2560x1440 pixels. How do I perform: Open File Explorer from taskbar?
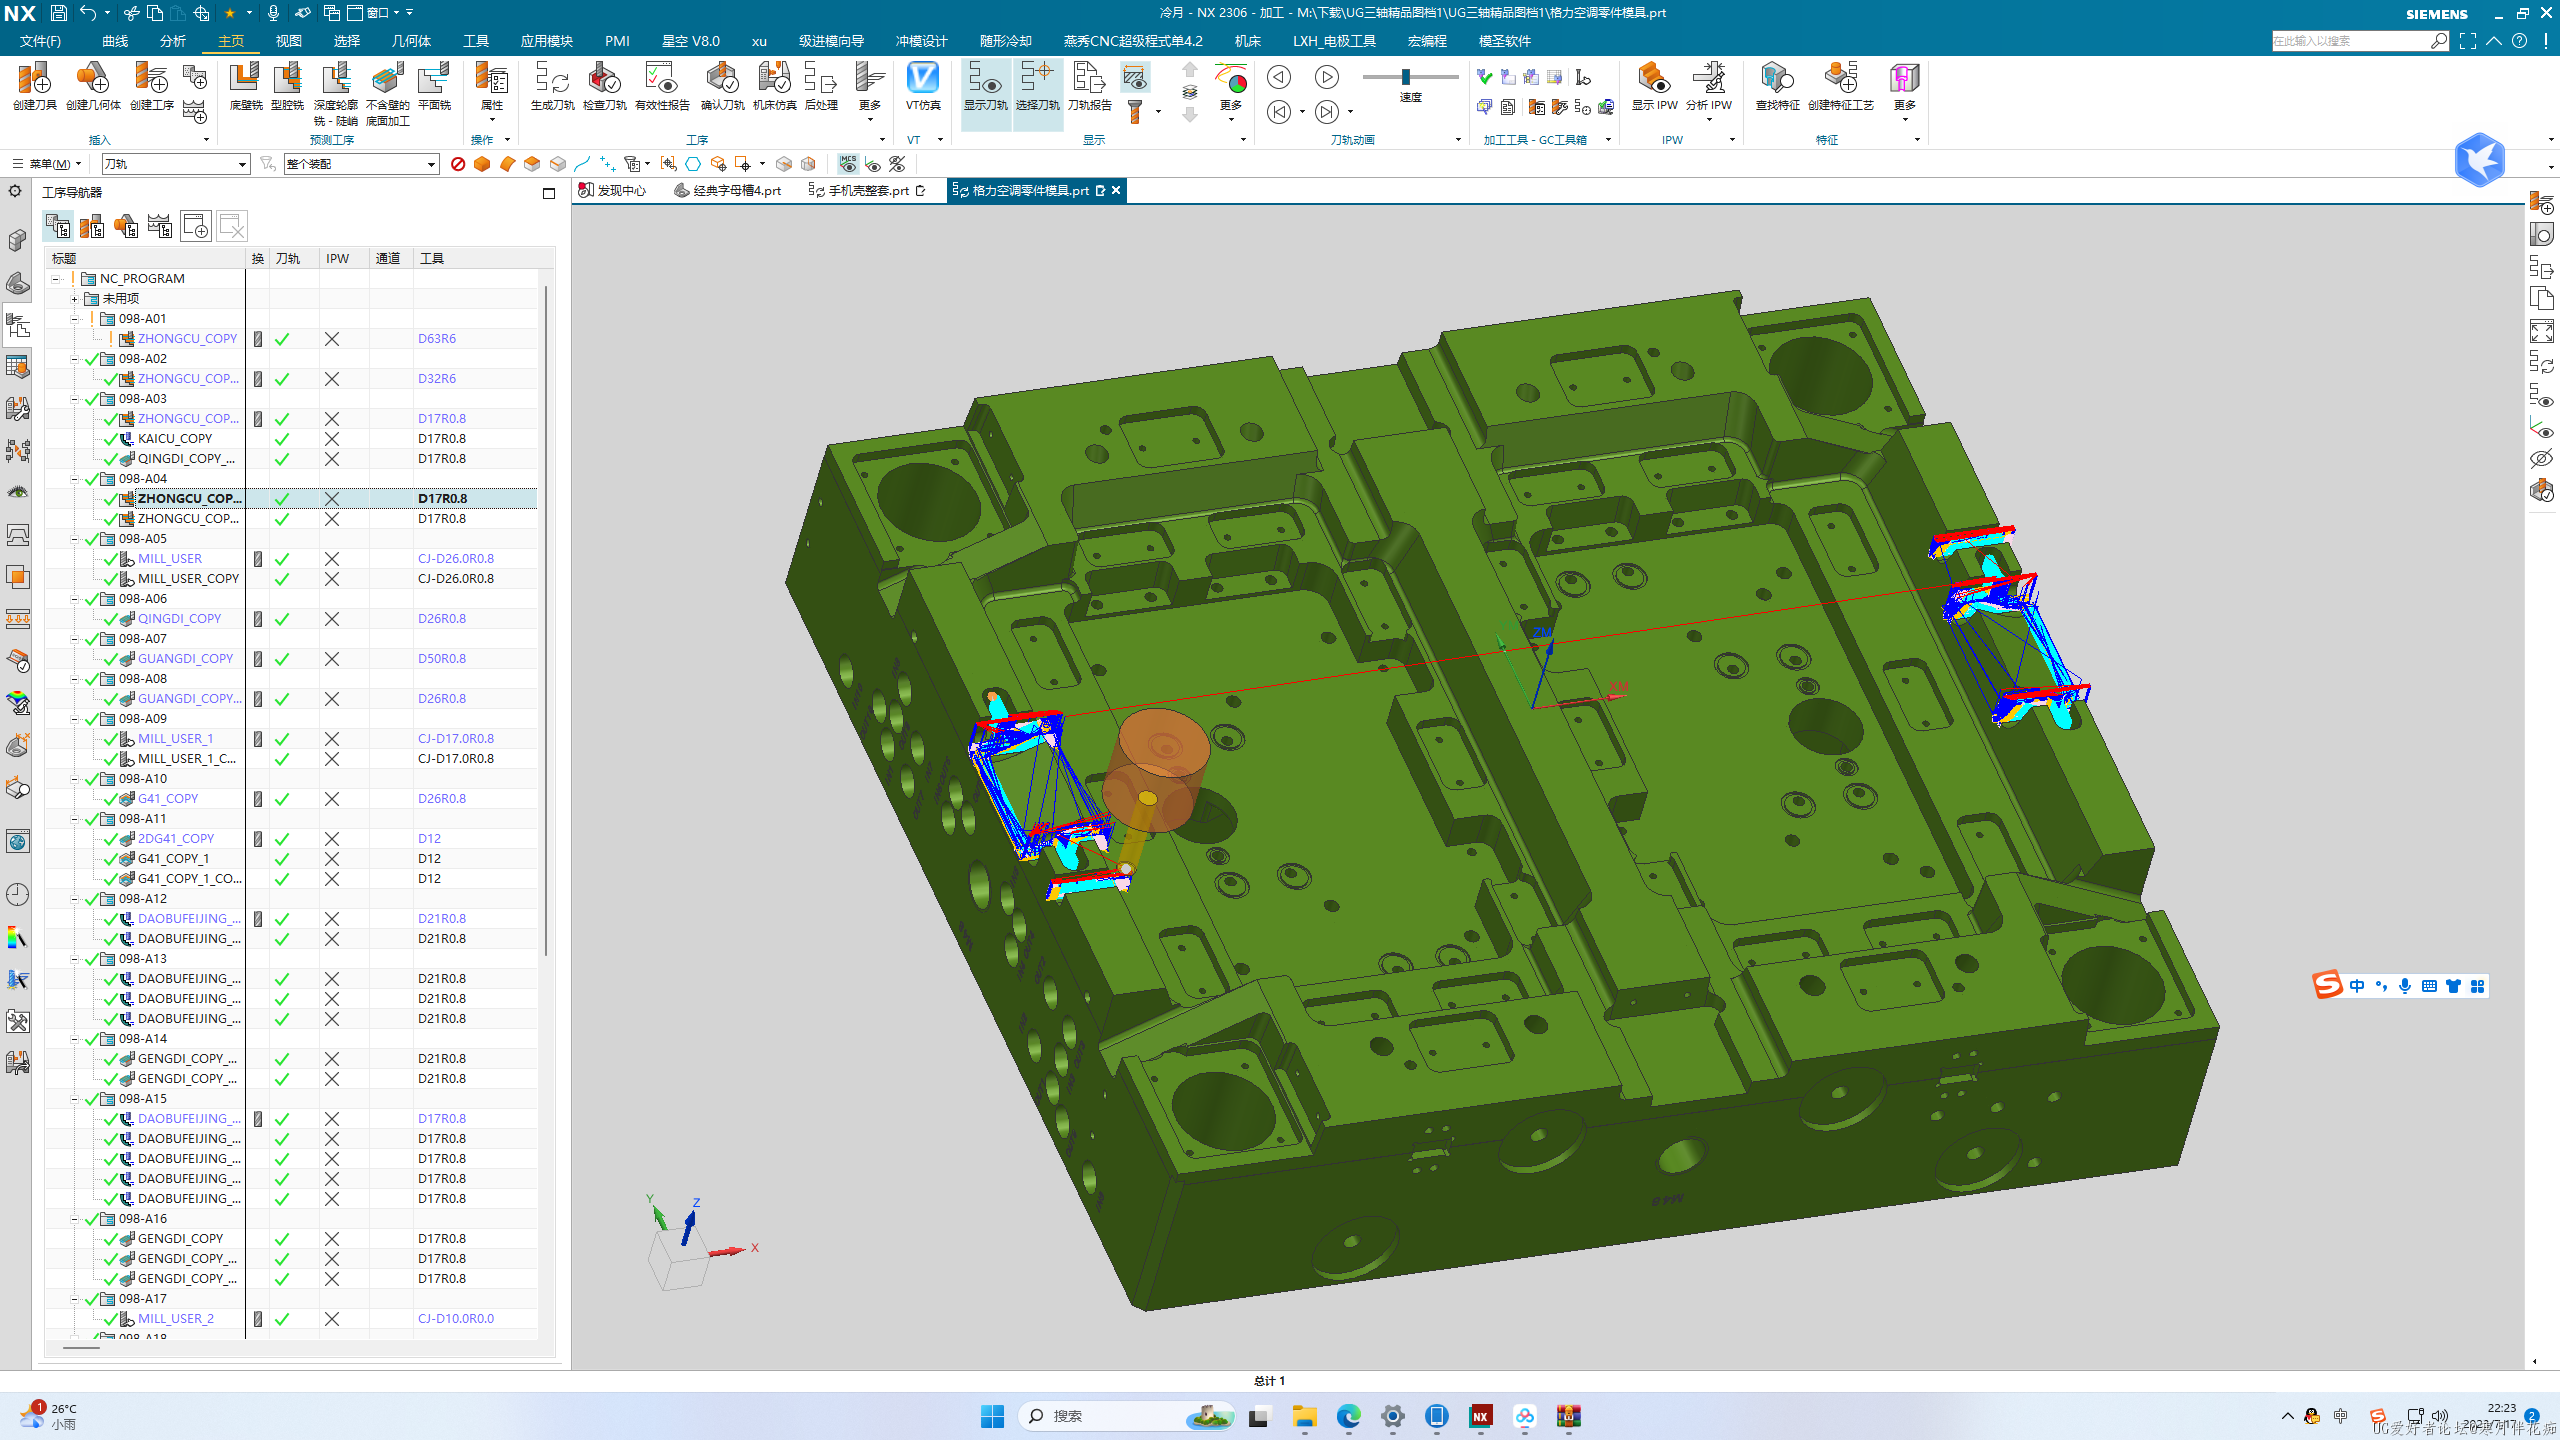click(1304, 1416)
